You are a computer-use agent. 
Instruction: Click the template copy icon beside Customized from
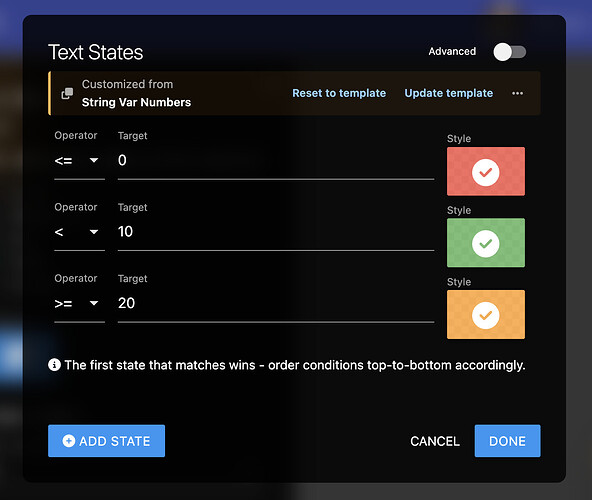67,93
